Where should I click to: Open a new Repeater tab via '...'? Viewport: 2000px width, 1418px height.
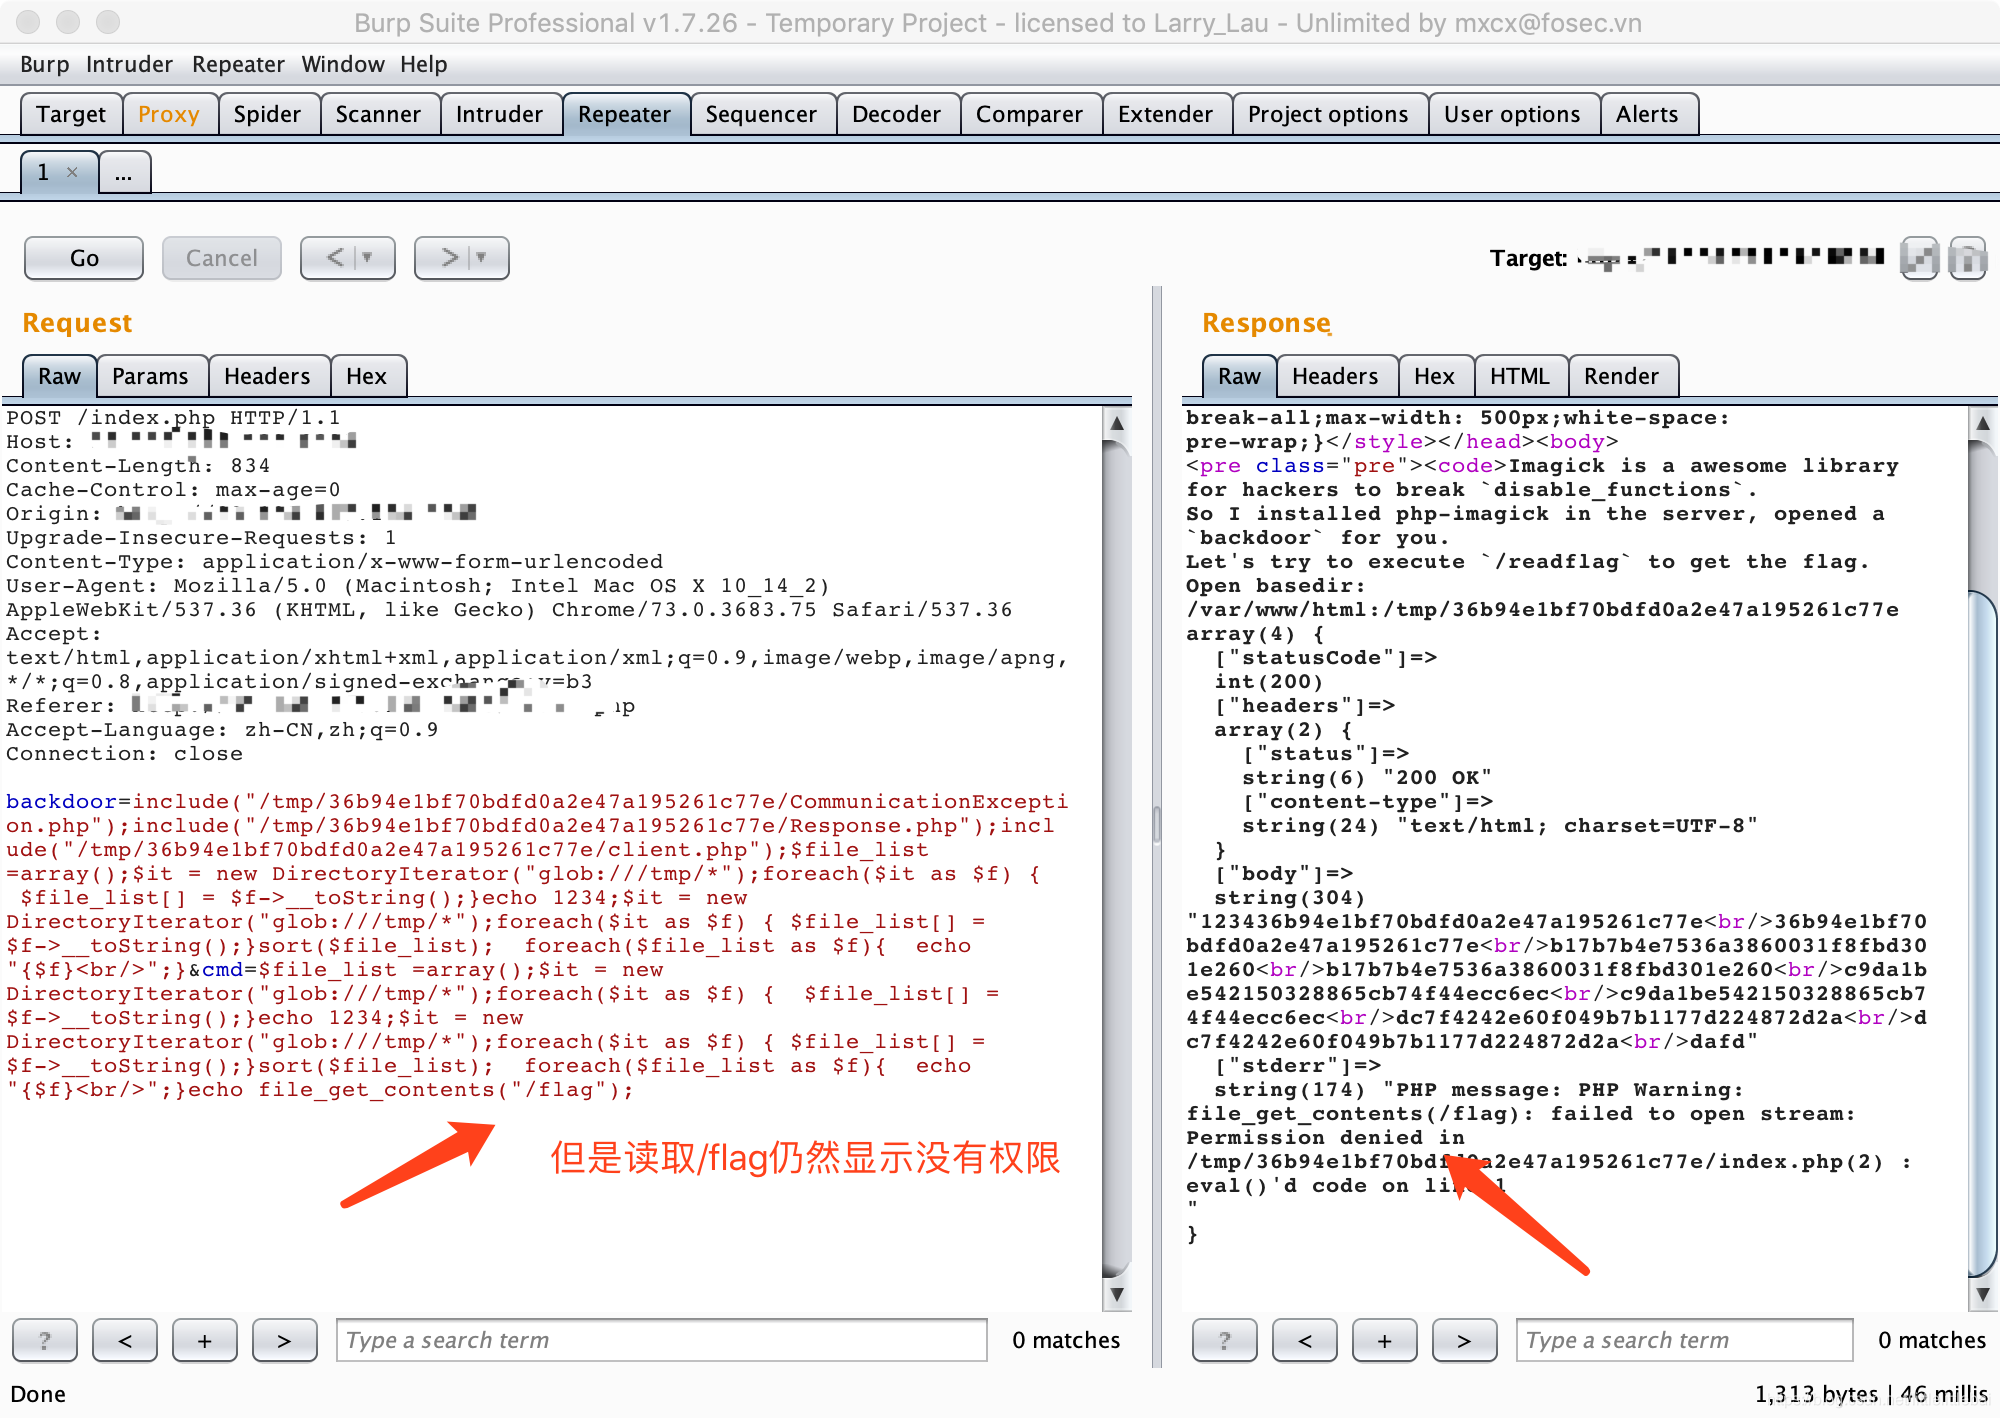tap(124, 173)
